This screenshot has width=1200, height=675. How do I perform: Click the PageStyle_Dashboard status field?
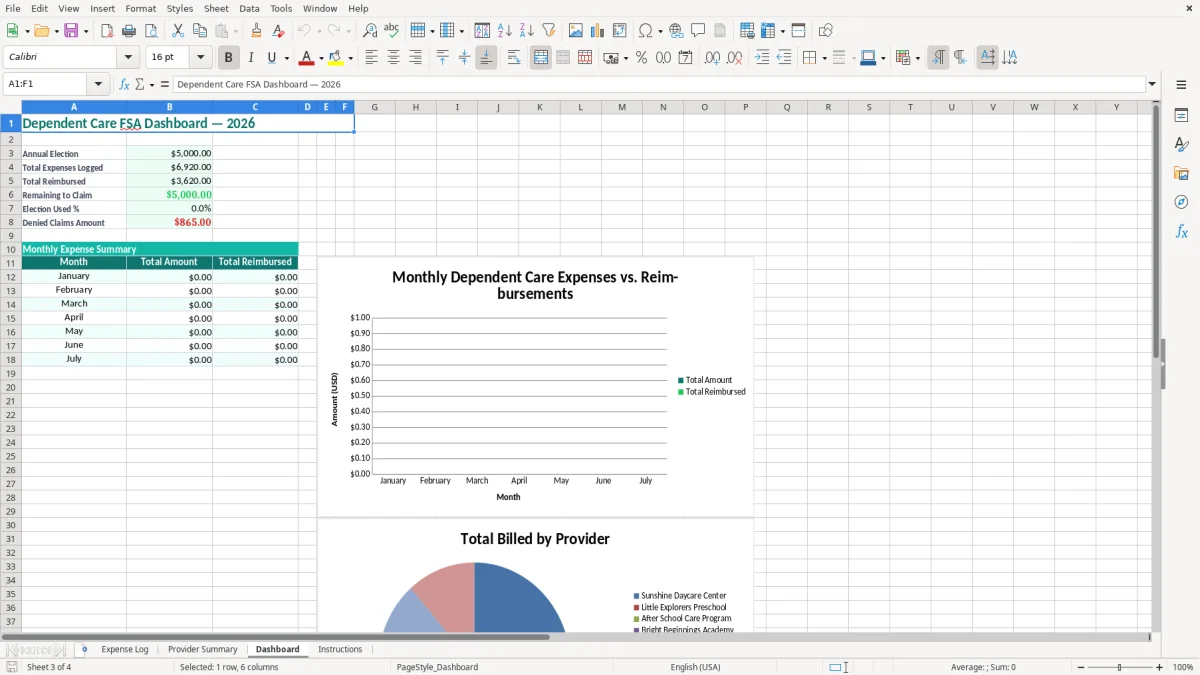pyautogui.click(x=437, y=667)
